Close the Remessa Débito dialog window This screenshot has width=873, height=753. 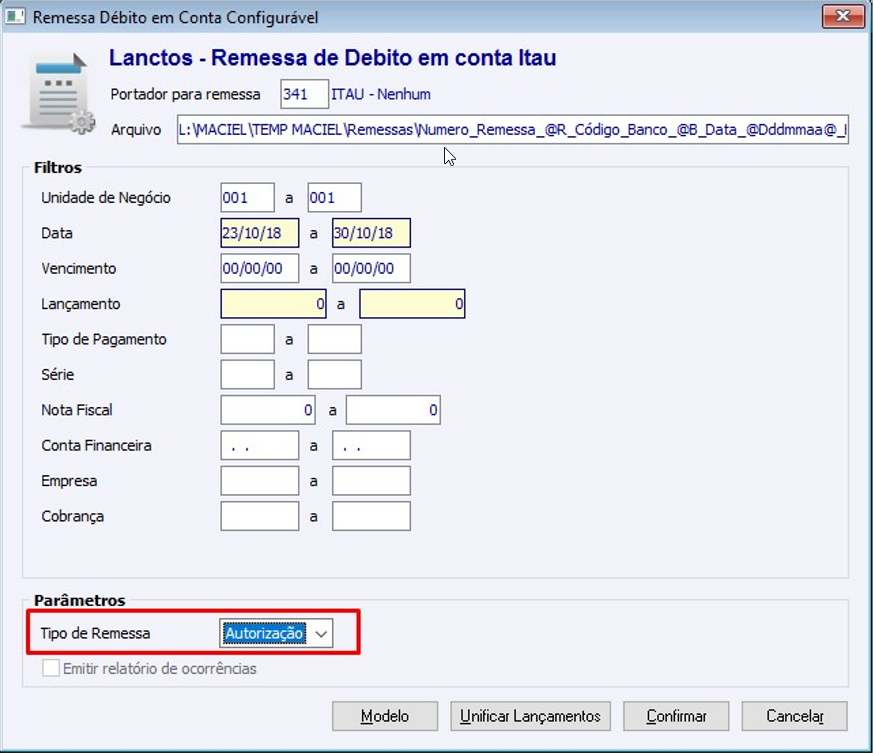pos(843,16)
